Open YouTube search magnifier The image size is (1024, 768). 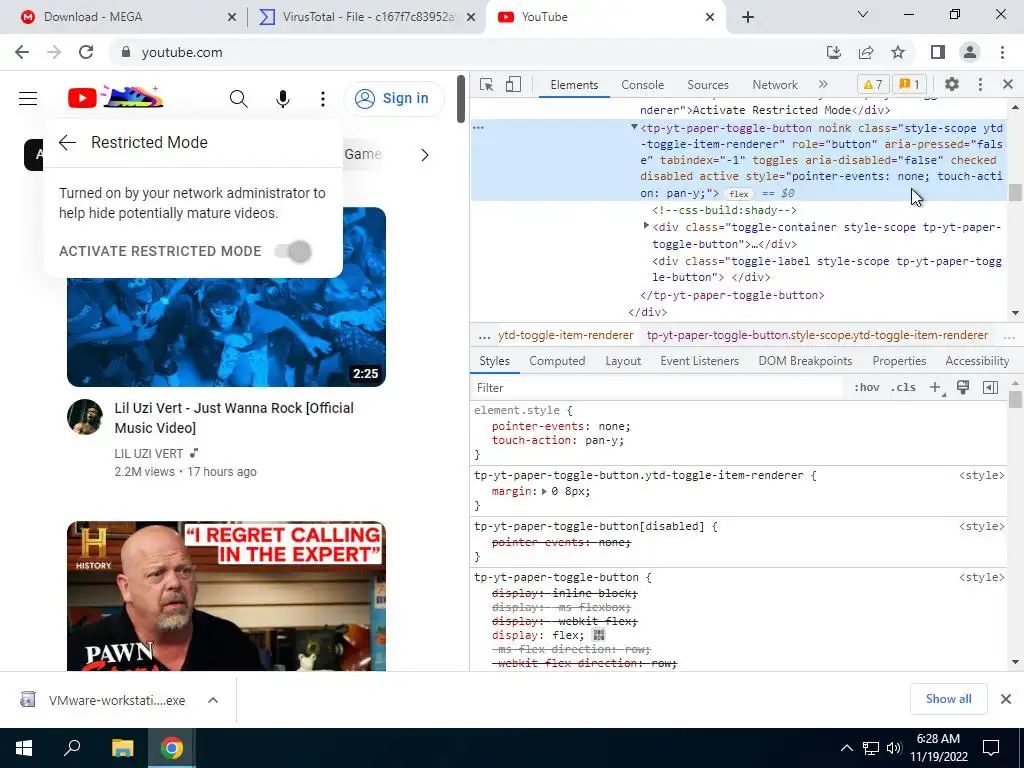[238, 99]
